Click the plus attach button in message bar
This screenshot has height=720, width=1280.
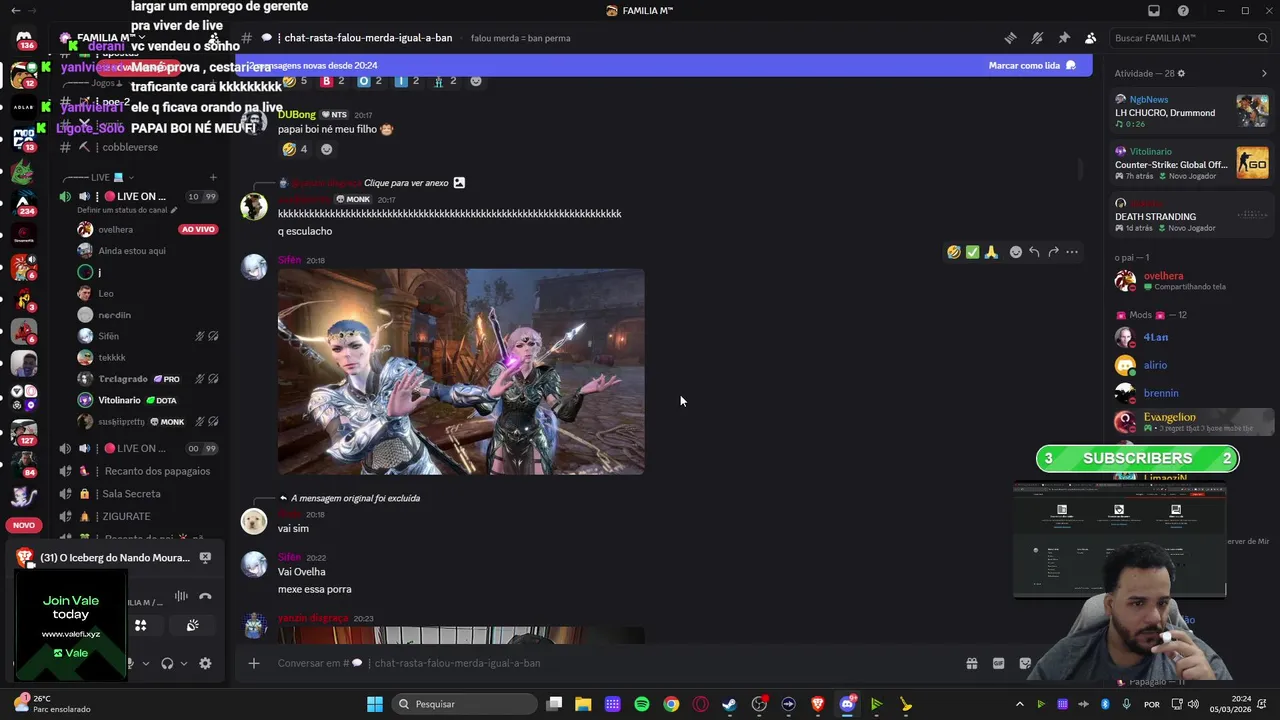(x=254, y=663)
